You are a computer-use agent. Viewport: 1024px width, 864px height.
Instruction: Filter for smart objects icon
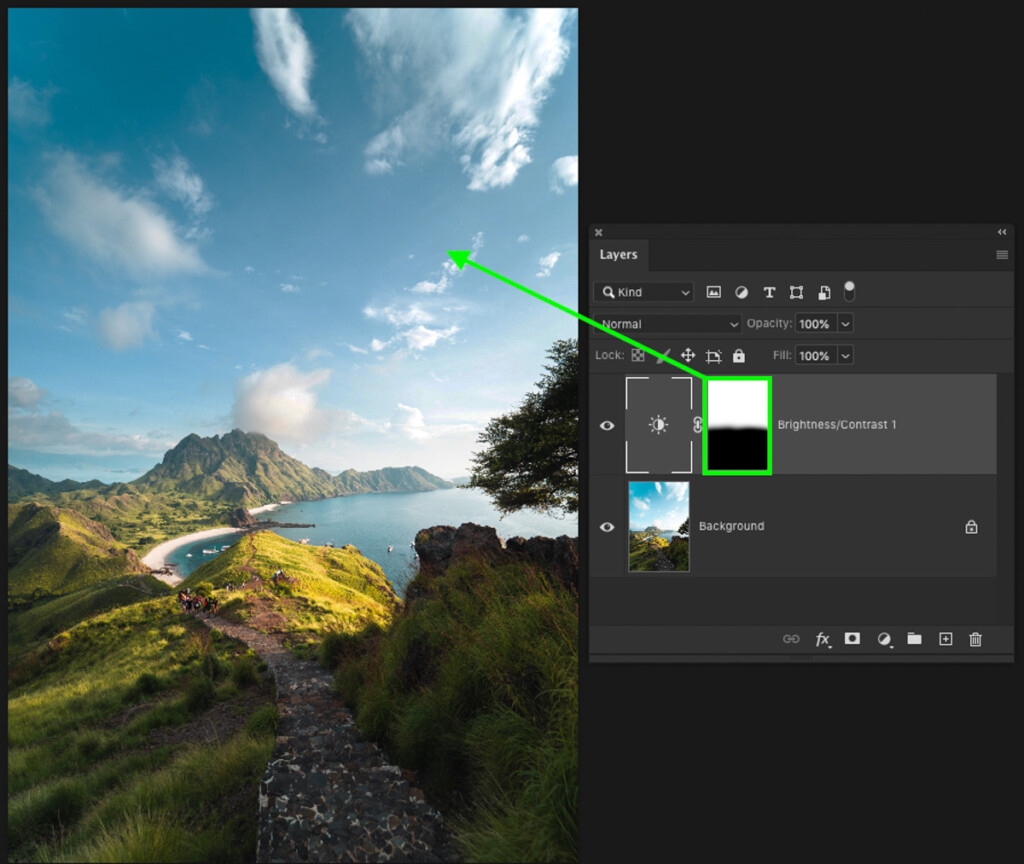coord(824,292)
